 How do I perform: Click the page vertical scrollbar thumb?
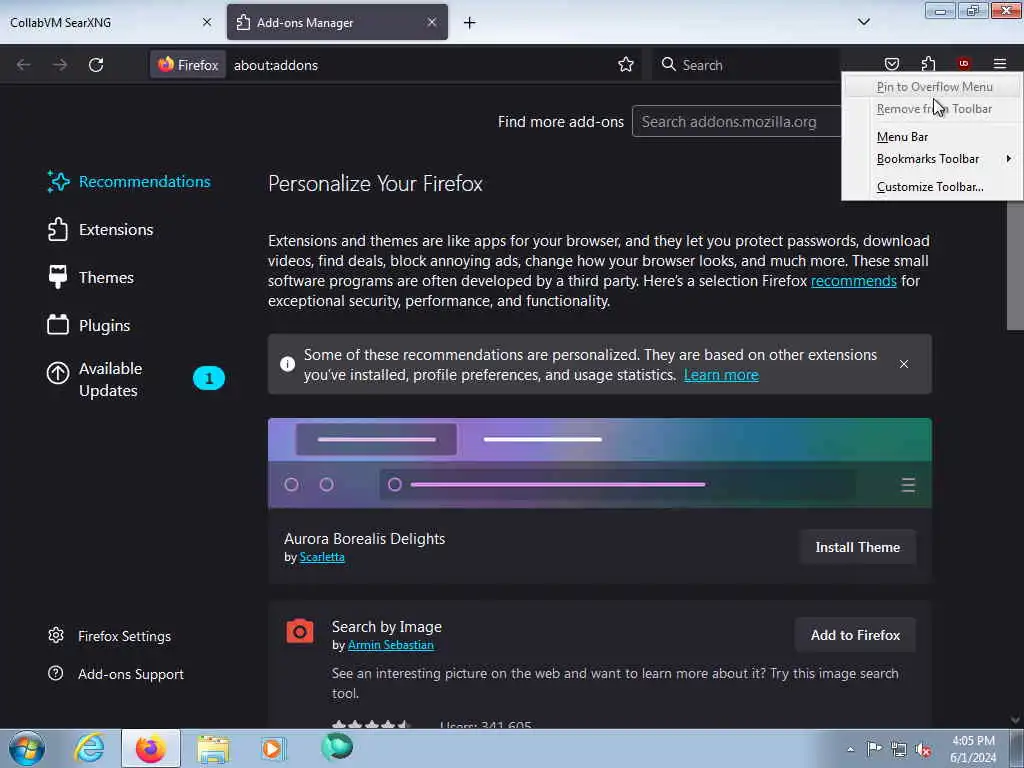point(1015,266)
